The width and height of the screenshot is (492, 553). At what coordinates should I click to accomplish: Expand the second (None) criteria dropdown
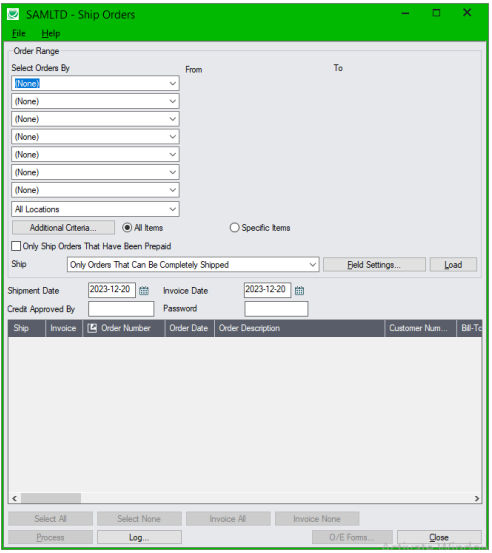172,101
